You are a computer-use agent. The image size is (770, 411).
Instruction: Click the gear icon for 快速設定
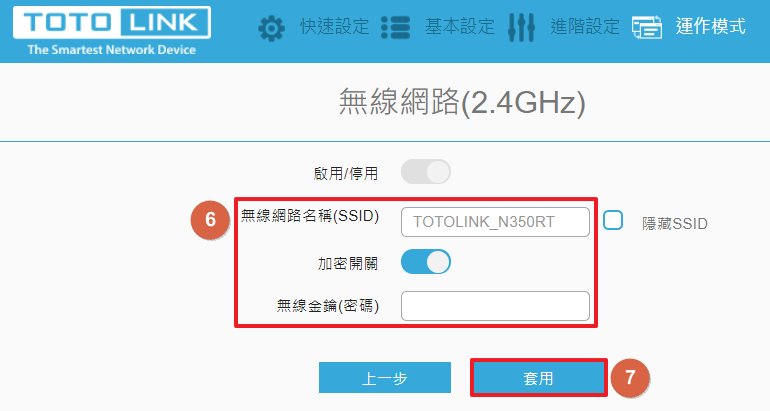271,28
